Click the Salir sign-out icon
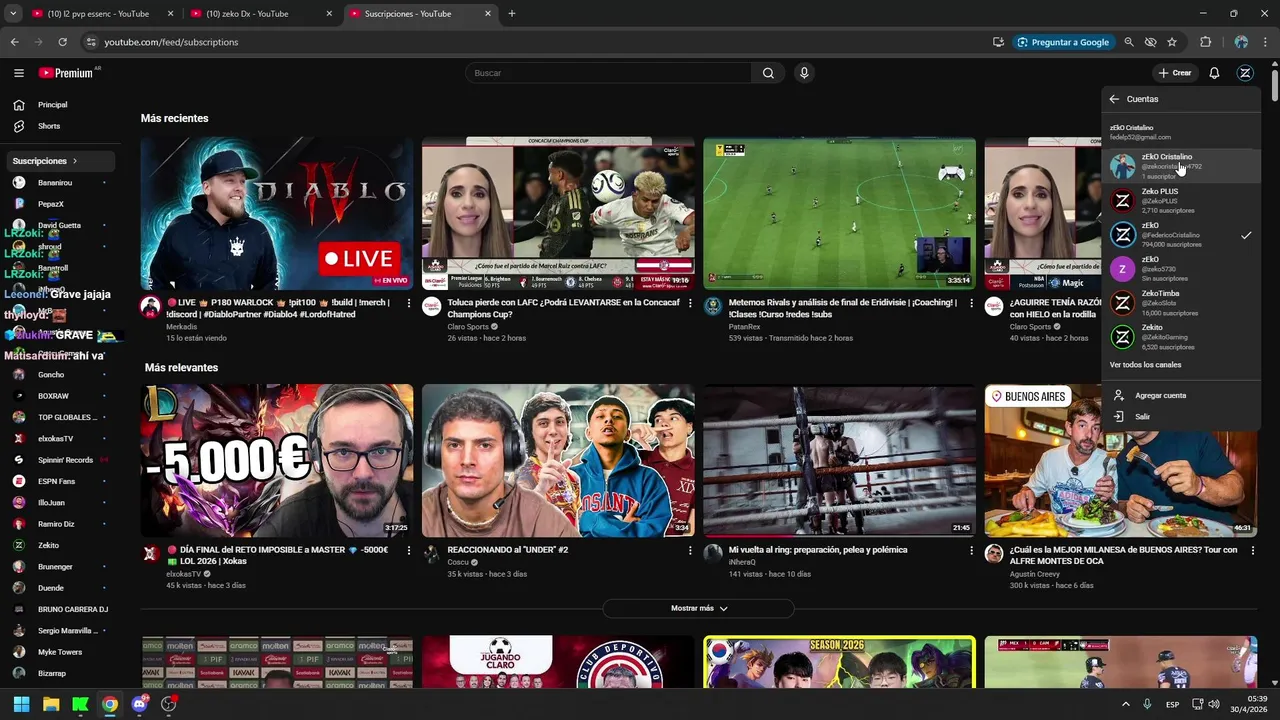This screenshot has height=720, width=1280. click(1119, 416)
